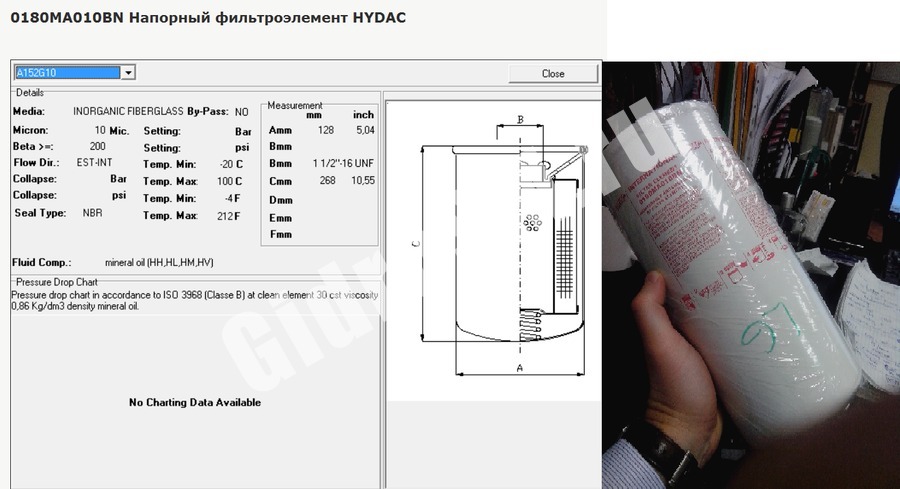Click dimension letter 'A' on the drawing
The width and height of the screenshot is (900, 489).
[520, 368]
